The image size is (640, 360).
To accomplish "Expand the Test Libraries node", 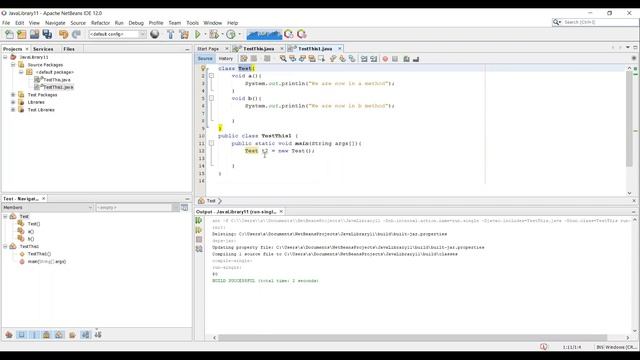I will point(13,109).
